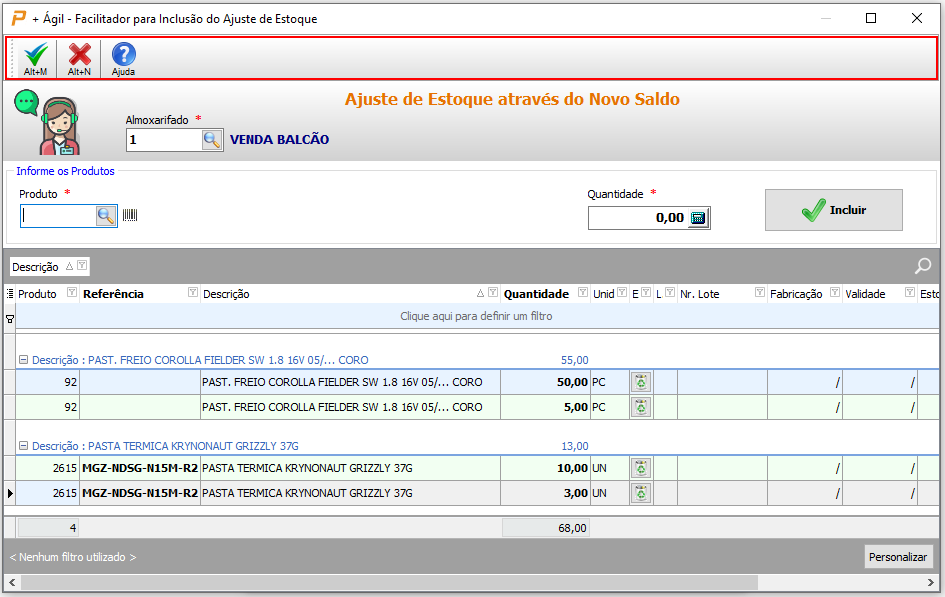Screen dimensions: 945x597
Task: Open filter on Validade column
Action: pos(909,293)
